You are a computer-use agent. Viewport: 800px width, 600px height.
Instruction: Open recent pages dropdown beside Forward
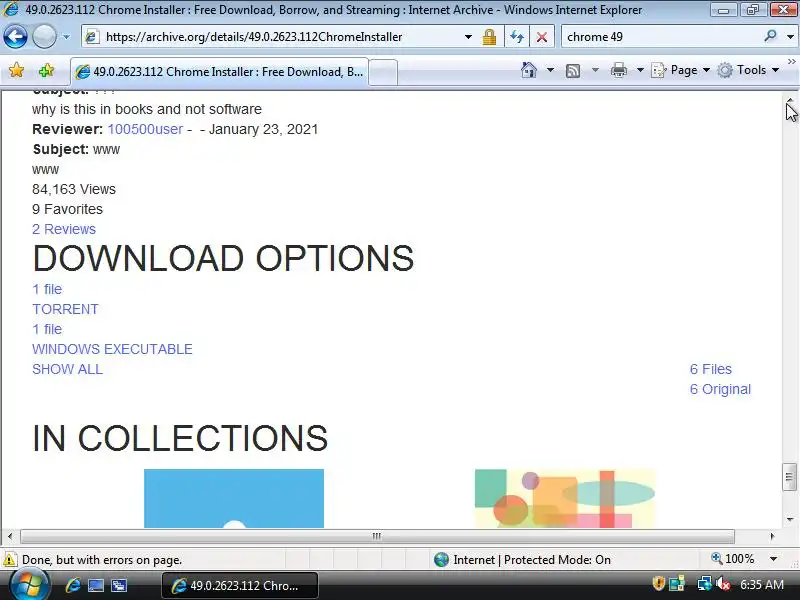point(66,37)
